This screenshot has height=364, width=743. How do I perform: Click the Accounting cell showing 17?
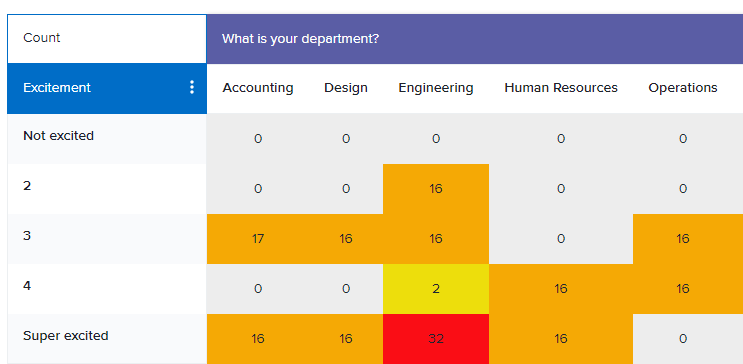click(258, 239)
